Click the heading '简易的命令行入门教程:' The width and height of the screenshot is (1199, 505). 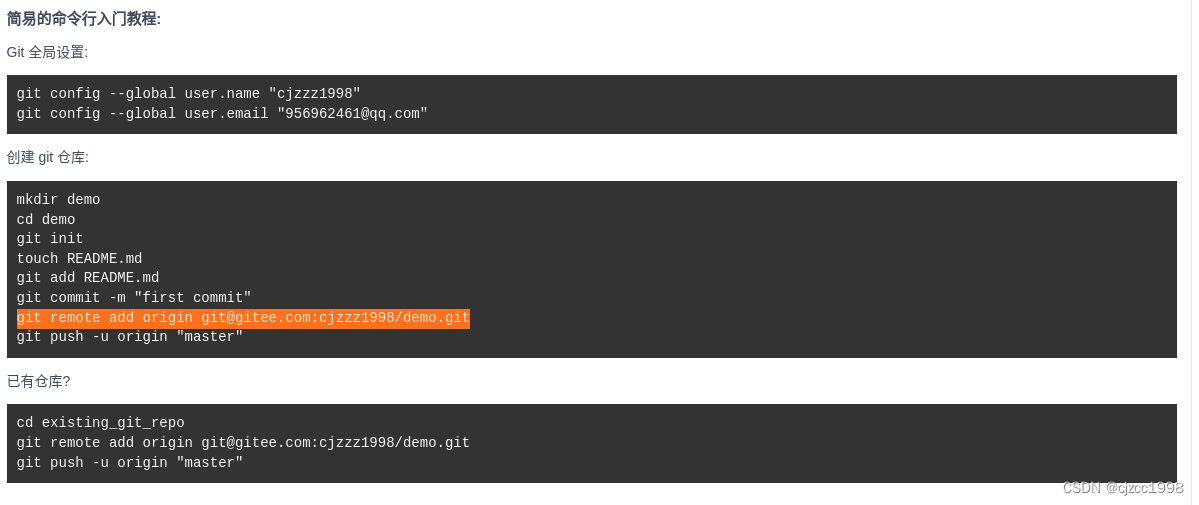[x=84, y=19]
